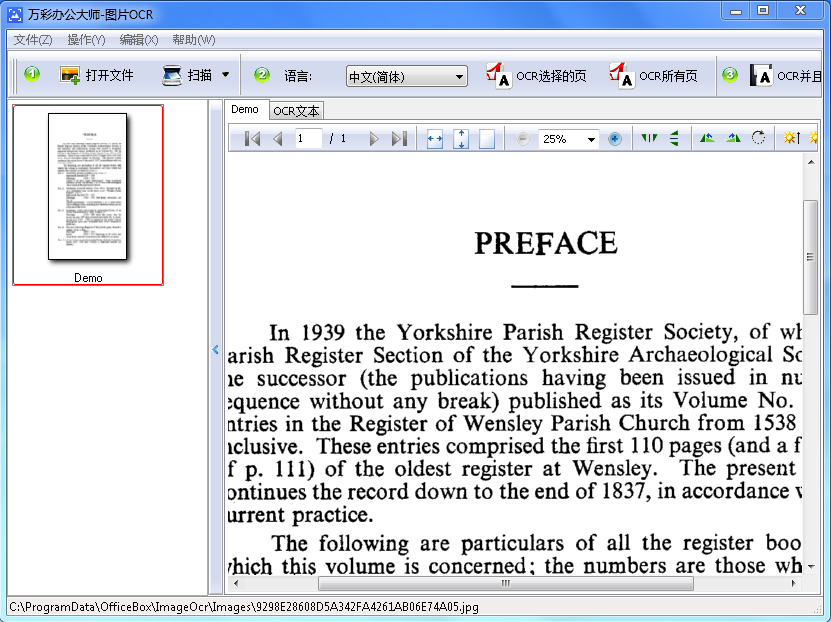The width and height of the screenshot is (831, 622).
Task: Click the rotate image circular arrow
Action: tap(759, 139)
